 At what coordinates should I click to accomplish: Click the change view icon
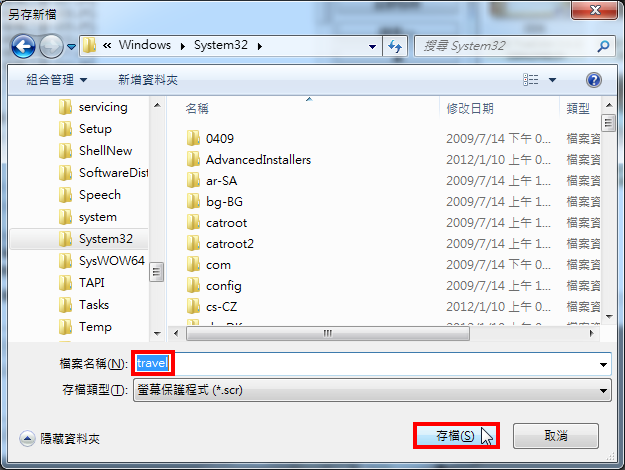pos(531,80)
